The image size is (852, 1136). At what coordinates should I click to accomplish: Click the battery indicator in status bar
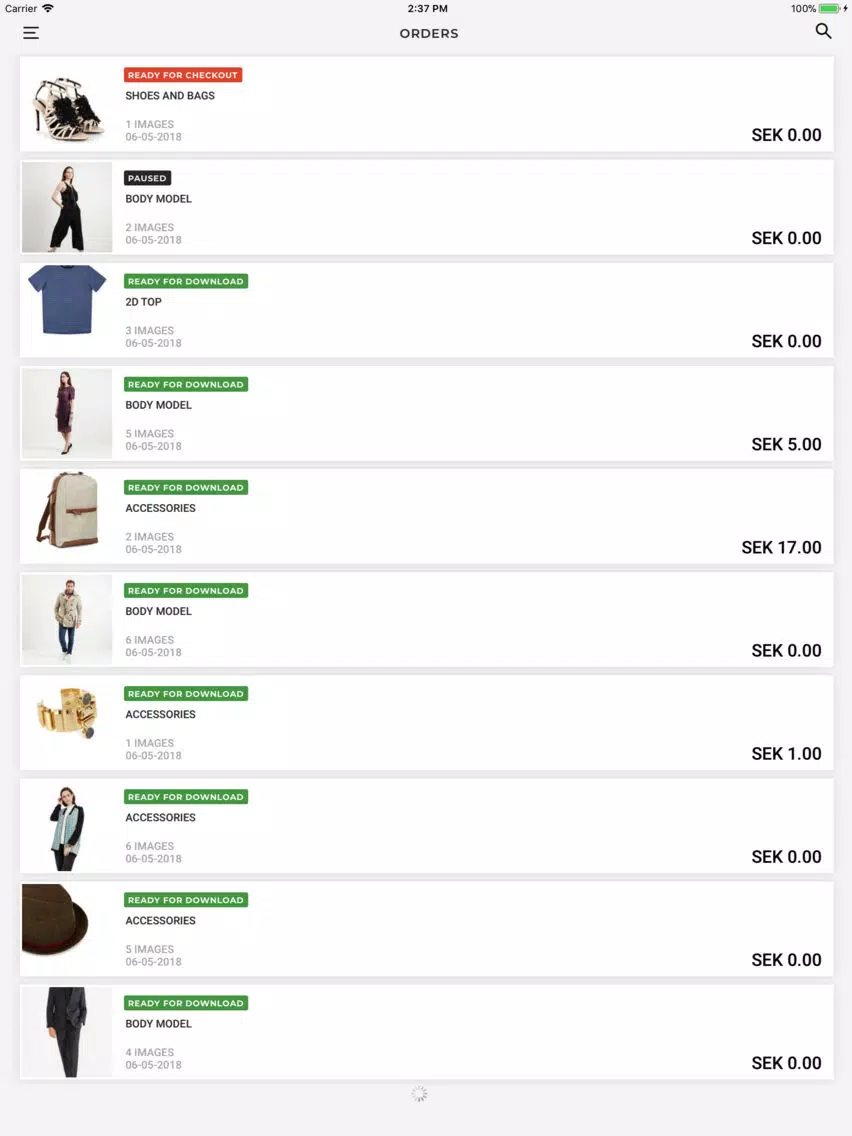[x=830, y=9]
